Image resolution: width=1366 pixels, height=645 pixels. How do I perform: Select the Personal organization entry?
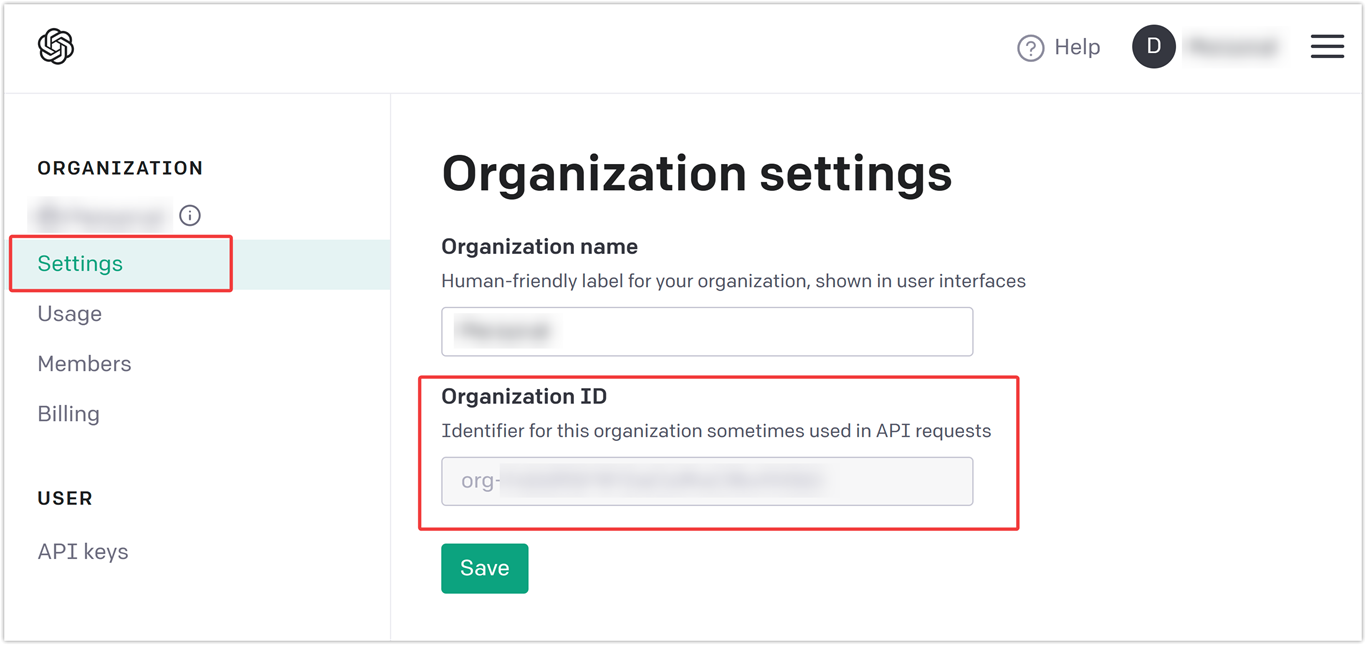pos(100,215)
